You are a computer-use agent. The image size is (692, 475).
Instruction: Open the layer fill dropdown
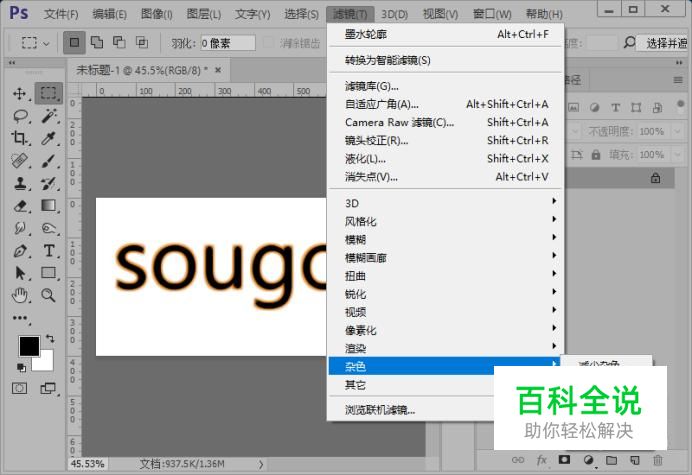point(677,155)
